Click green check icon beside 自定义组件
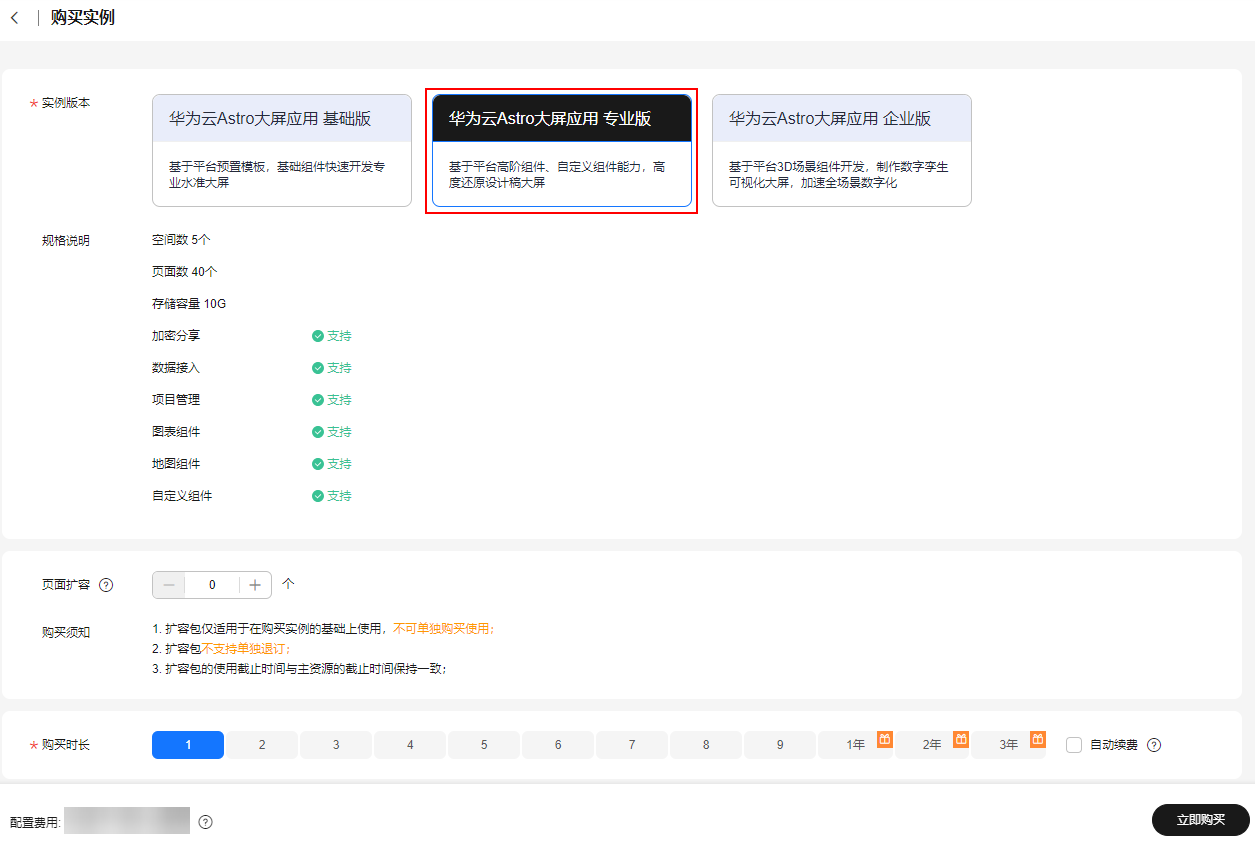The width and height of the screenshot is (1255, 844). coord(318,496)
